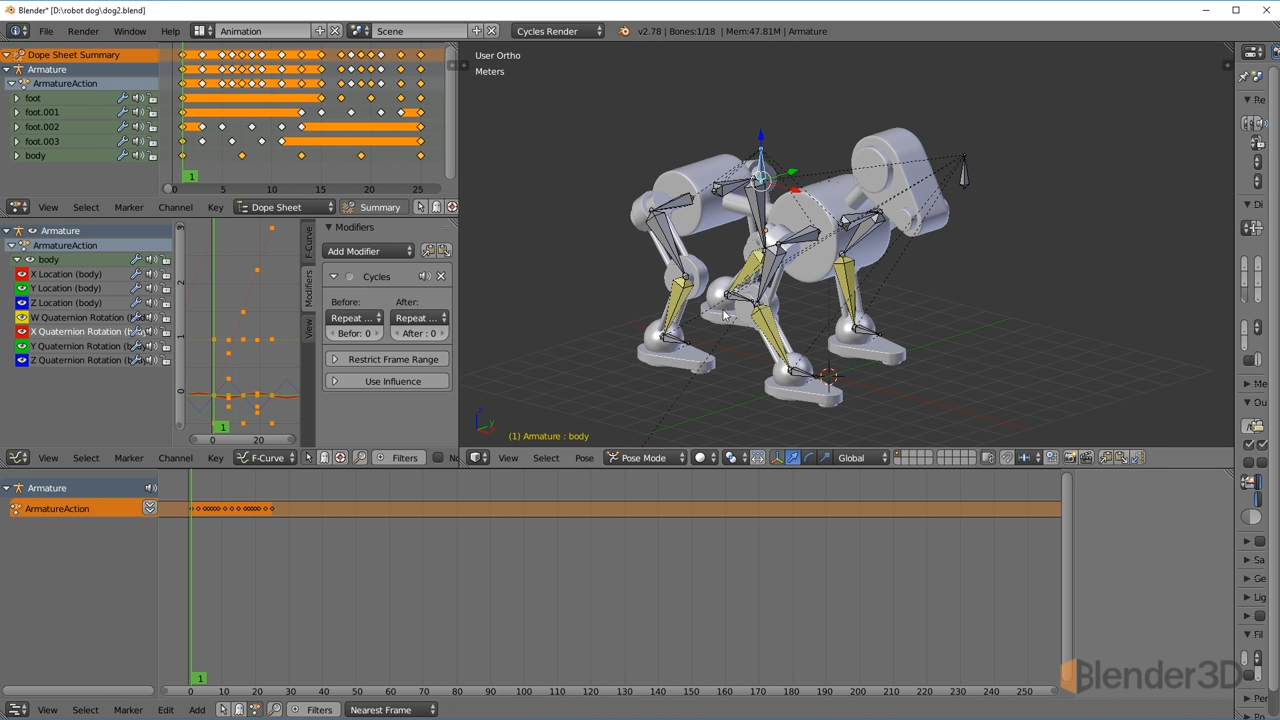Open the screen layout browse icon

203,31
